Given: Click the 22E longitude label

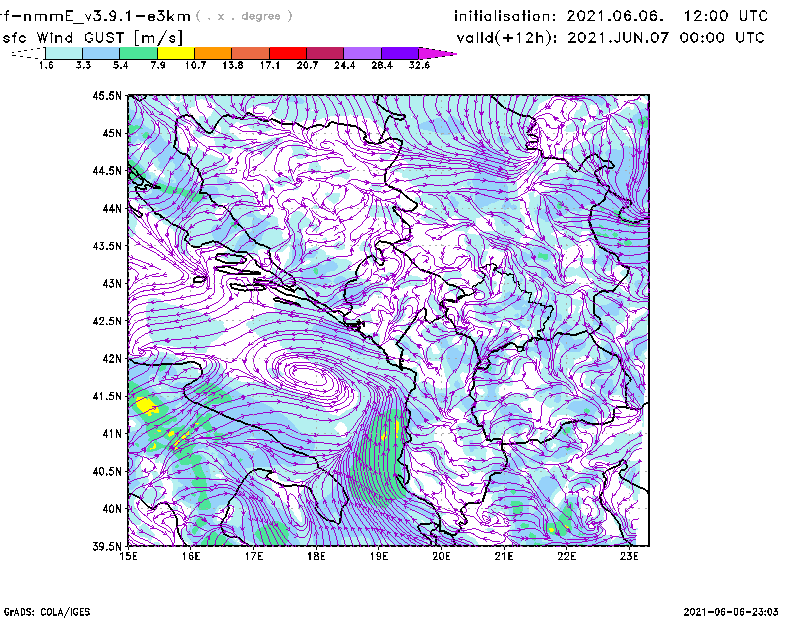Looking at the screenshot, I should pos(566,556).
